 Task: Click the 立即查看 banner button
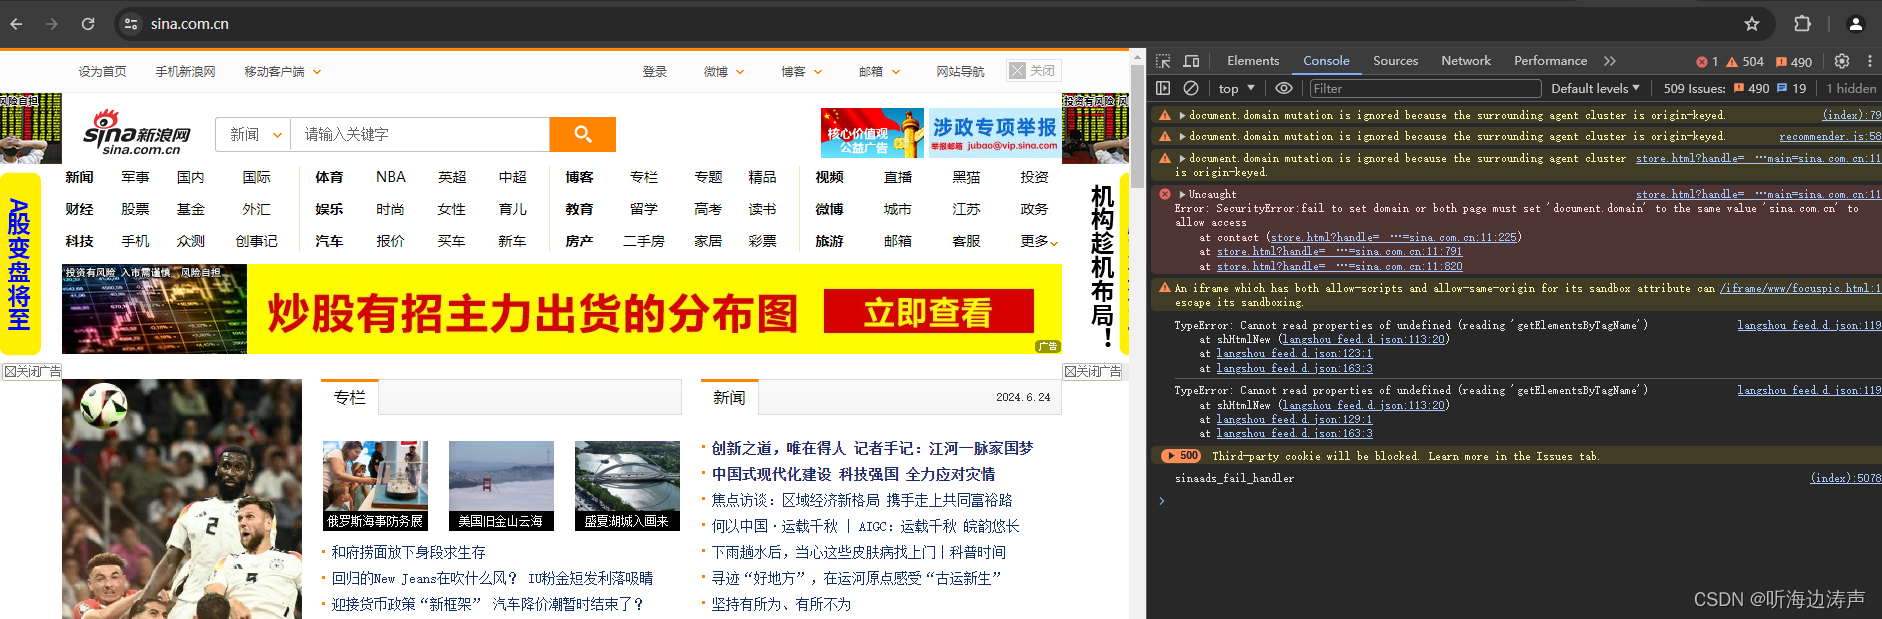coord(929,311)
